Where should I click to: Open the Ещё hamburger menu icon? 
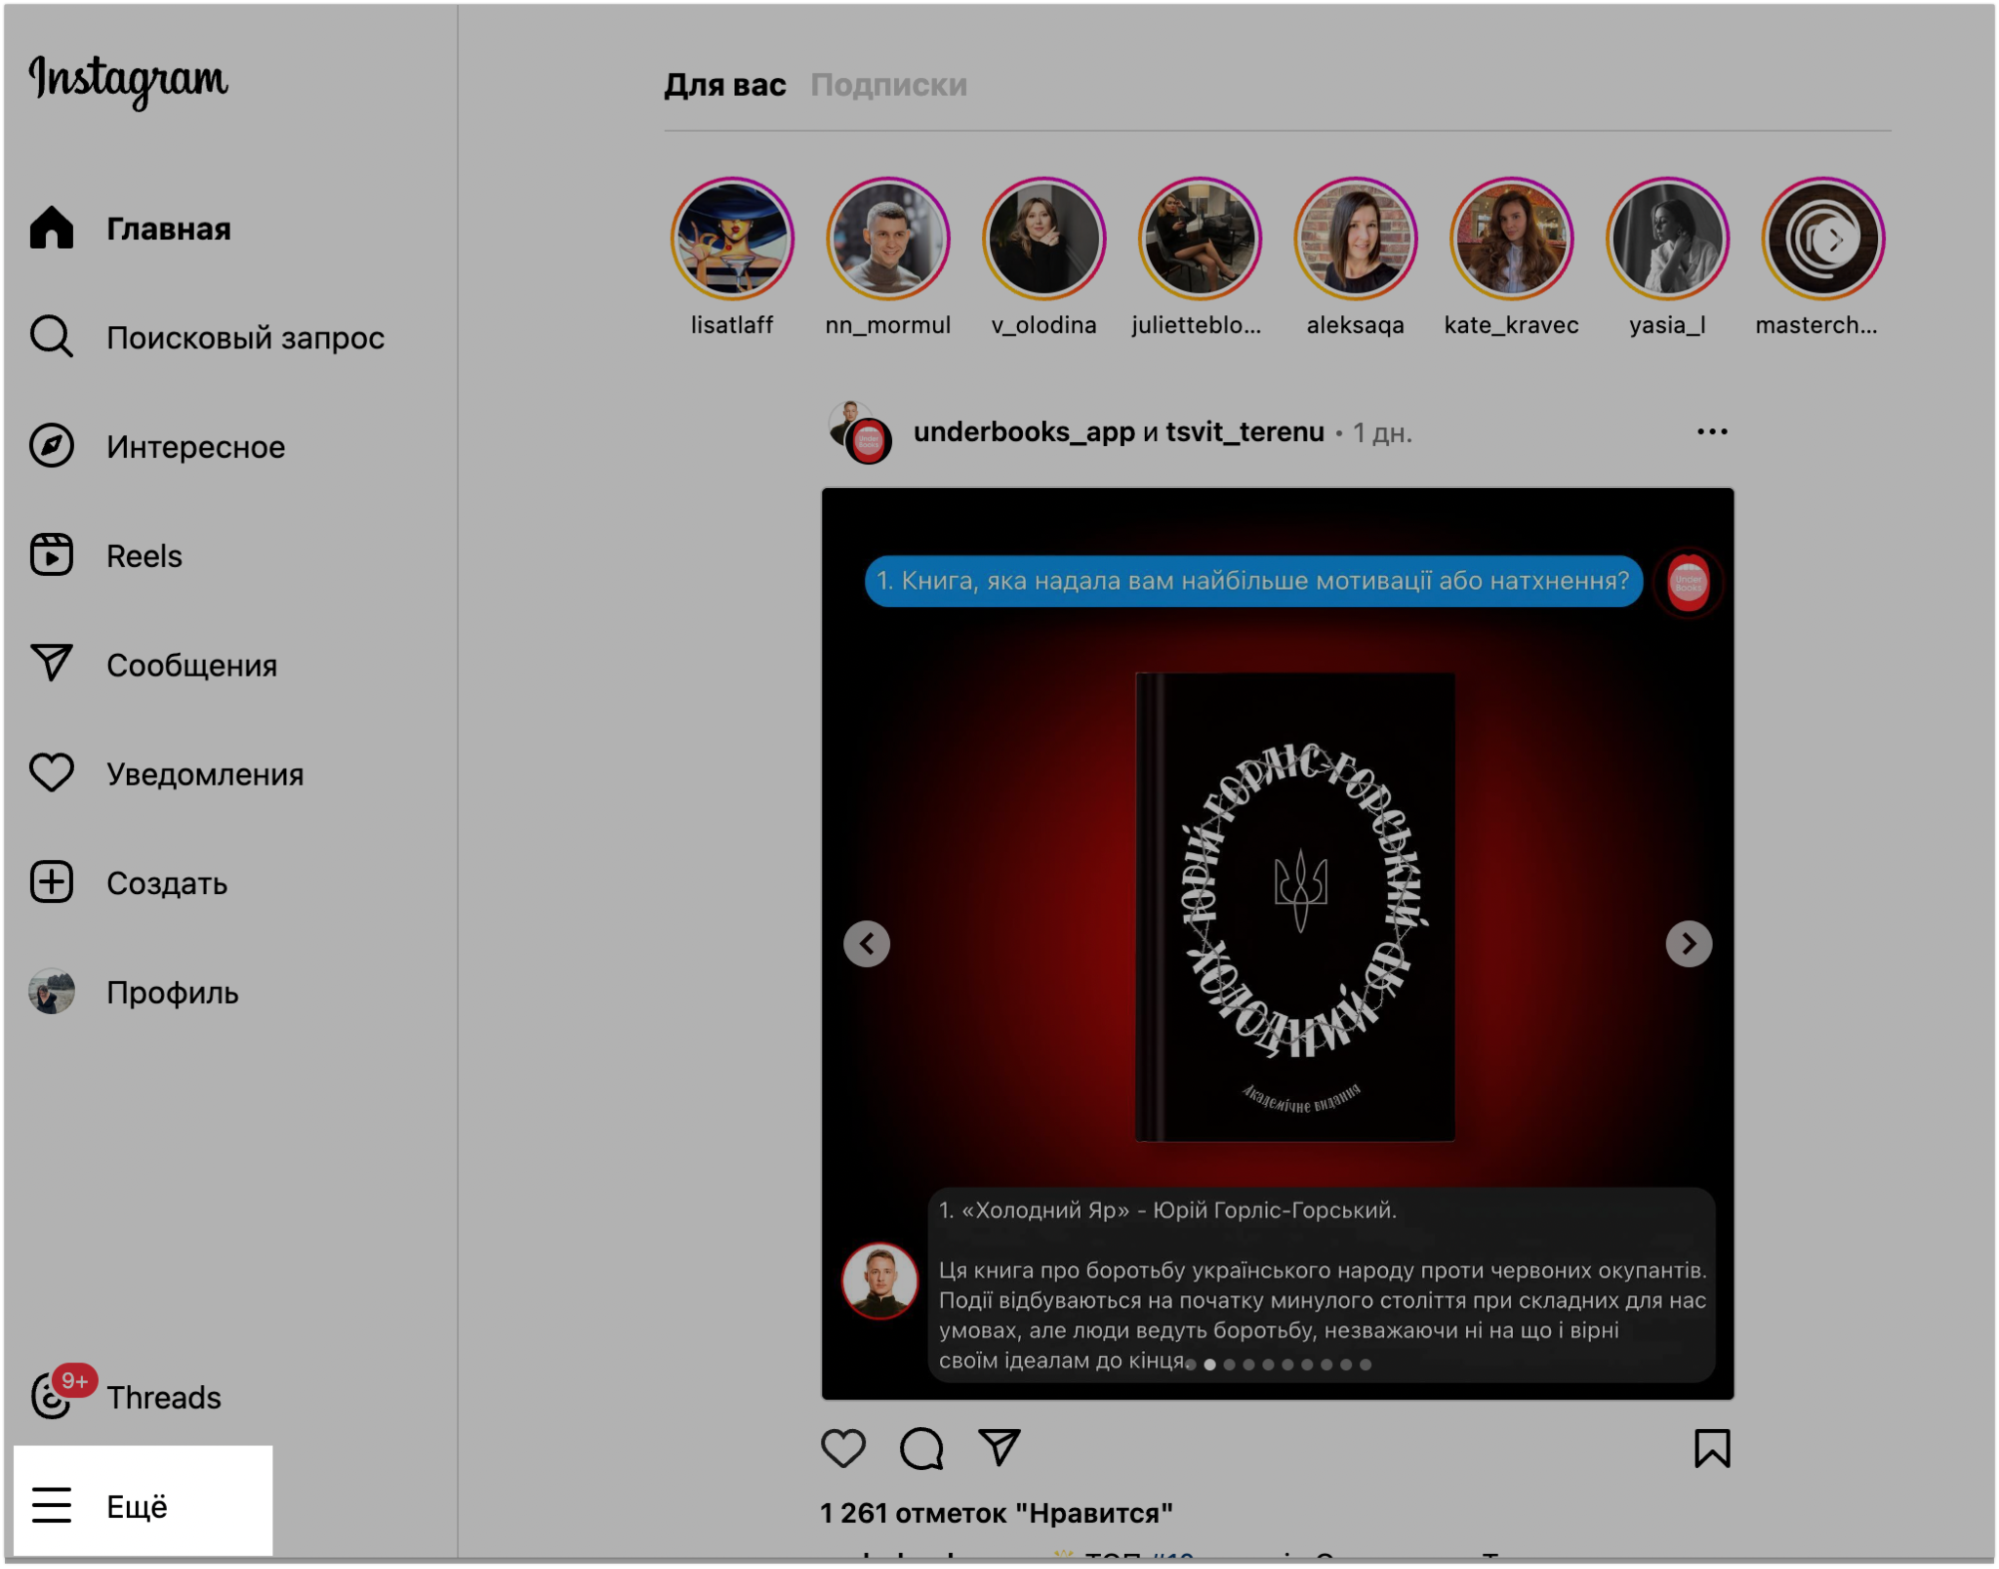51,1505
